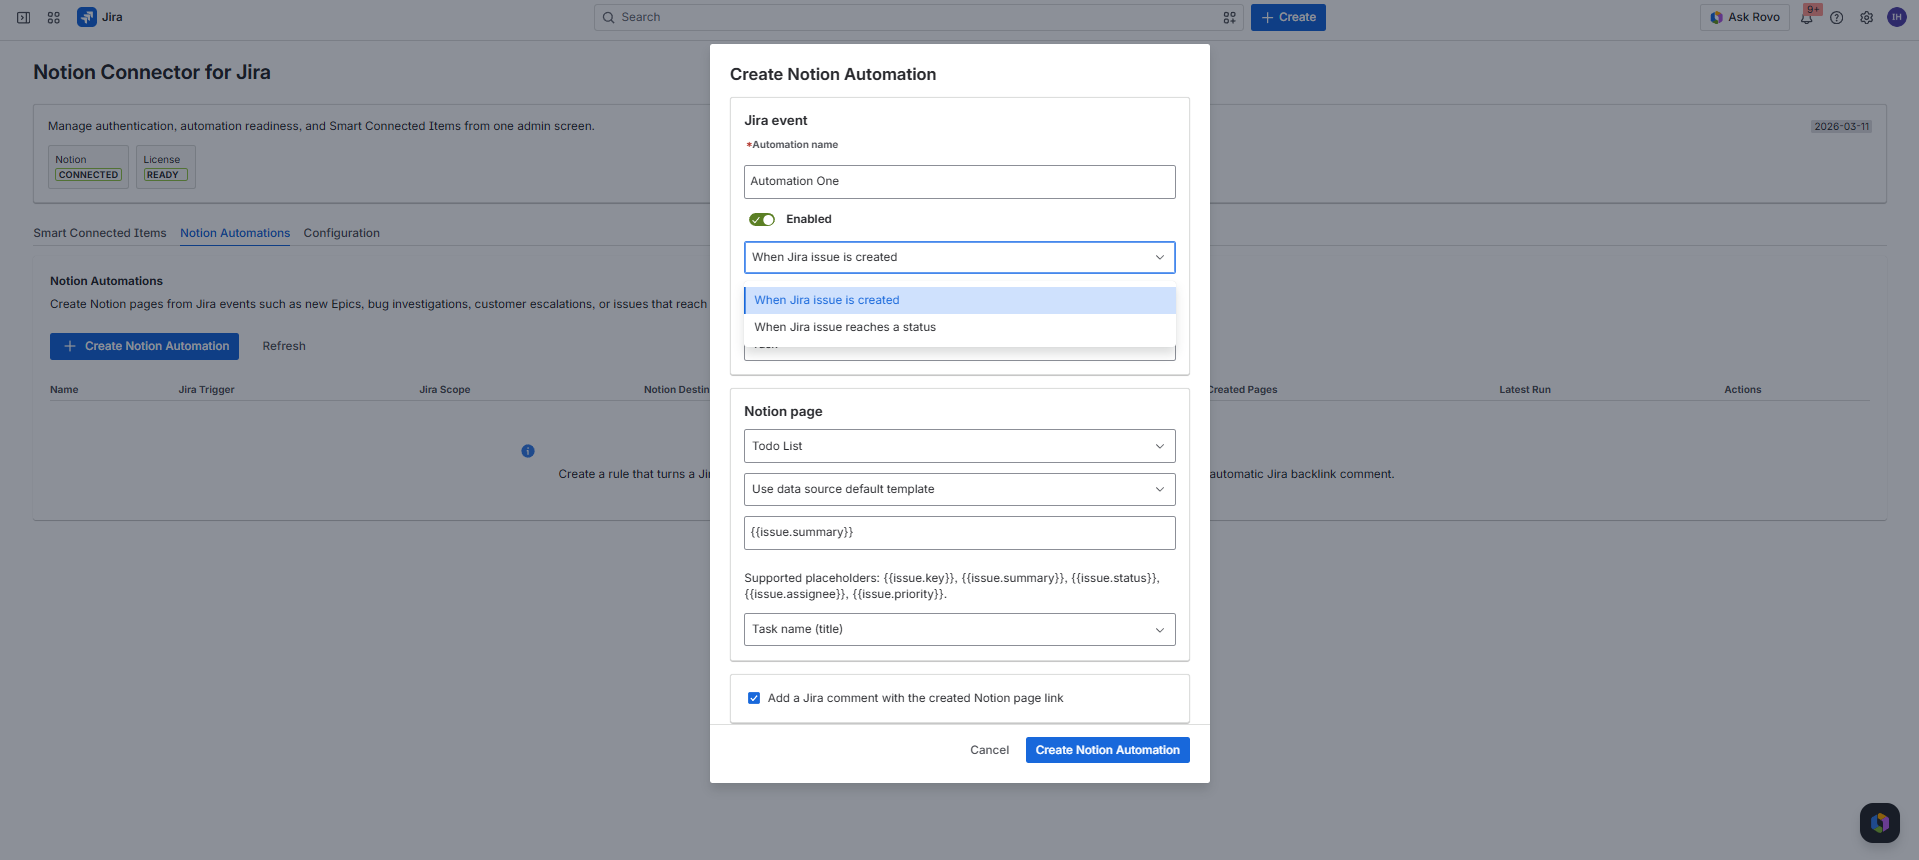
Task: Click the Jira Trigger column header
Action: click(206, 390)
